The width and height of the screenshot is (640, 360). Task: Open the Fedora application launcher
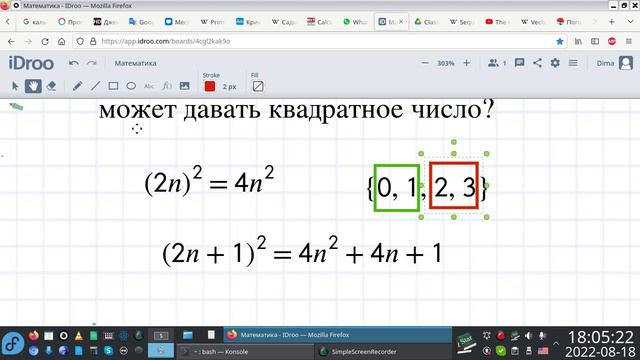tap(13, 343)
